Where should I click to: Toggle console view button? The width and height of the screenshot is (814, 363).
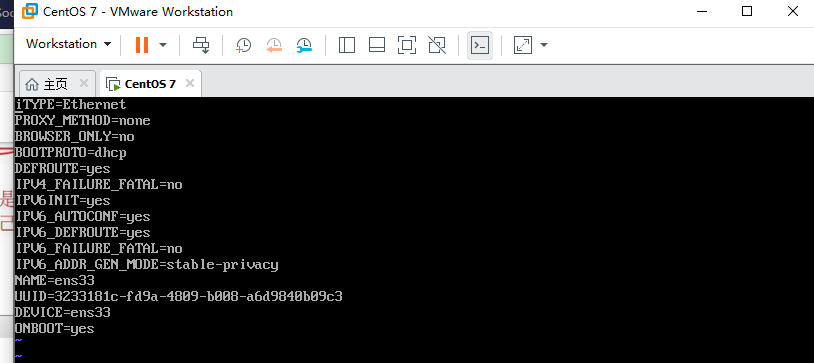480,45
